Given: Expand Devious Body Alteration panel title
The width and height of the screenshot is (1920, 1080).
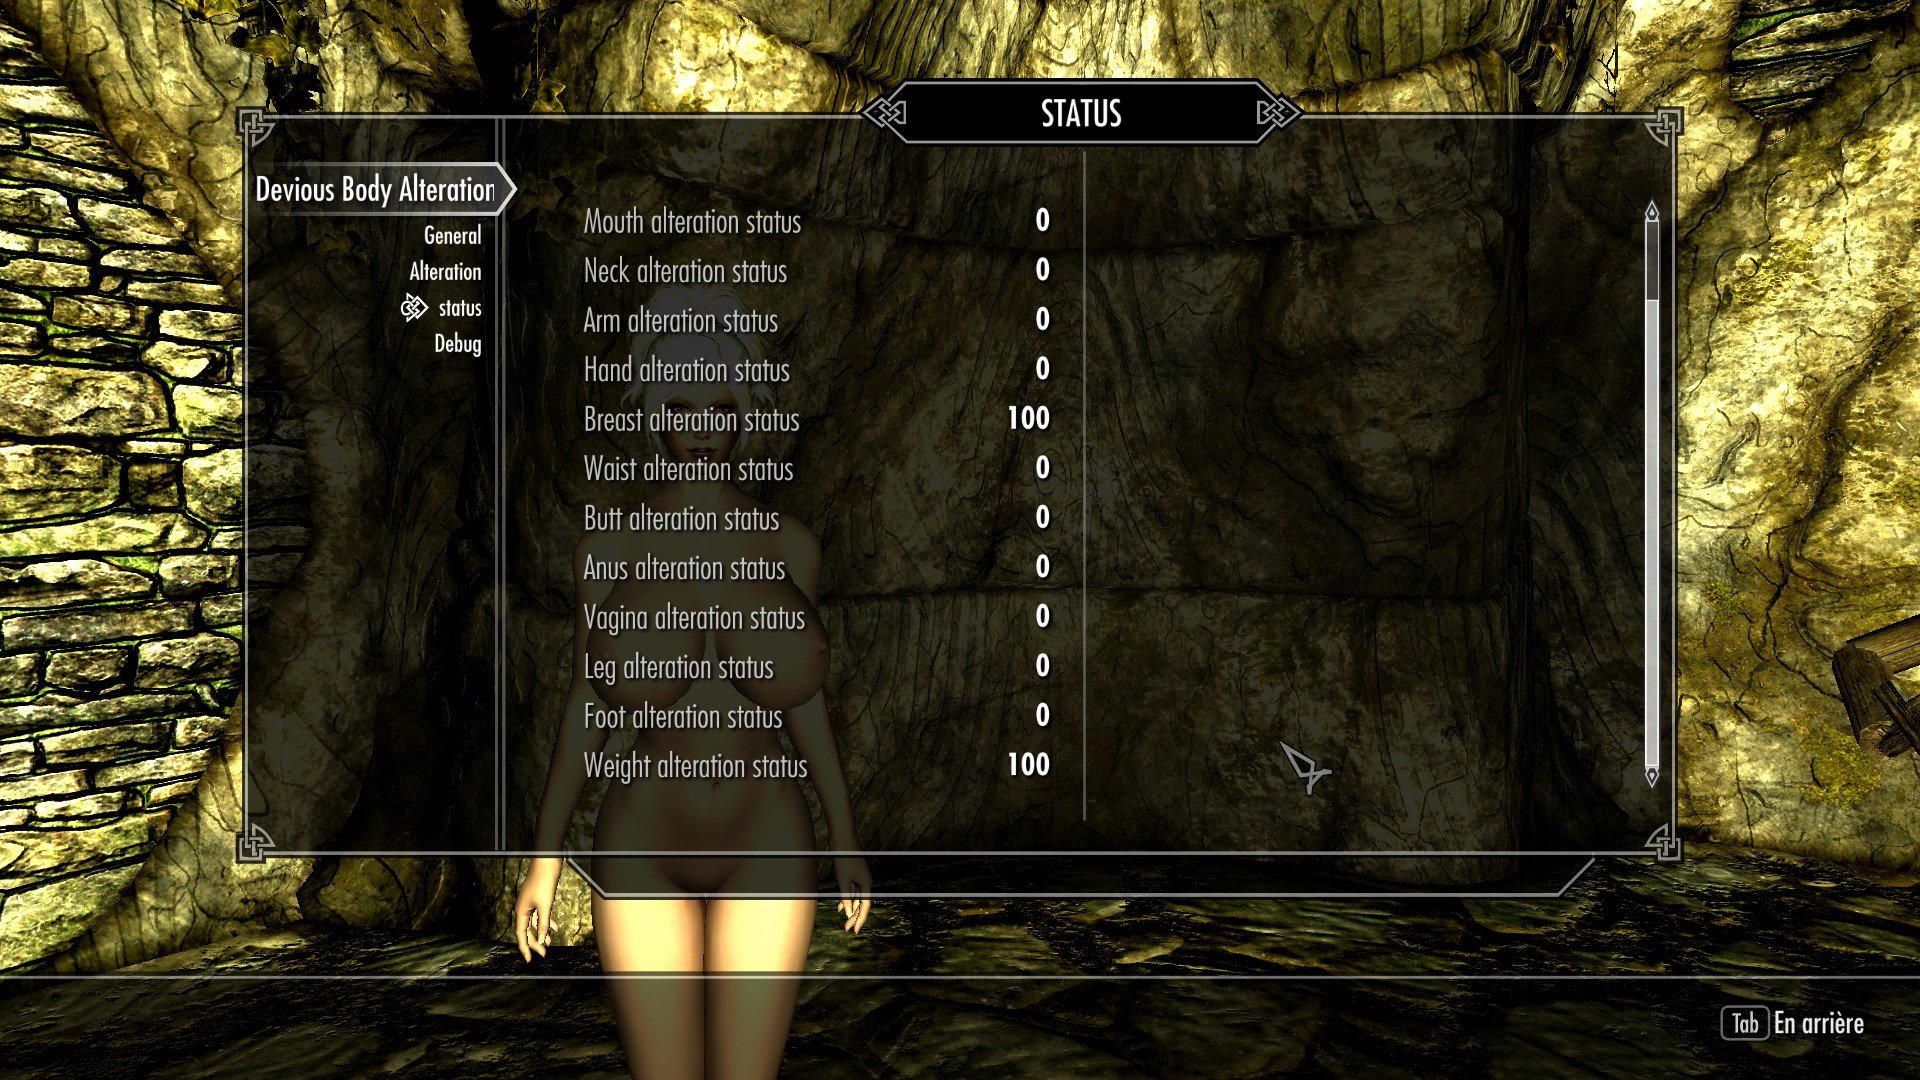Looking at the screenshot, I should [373, 189].
